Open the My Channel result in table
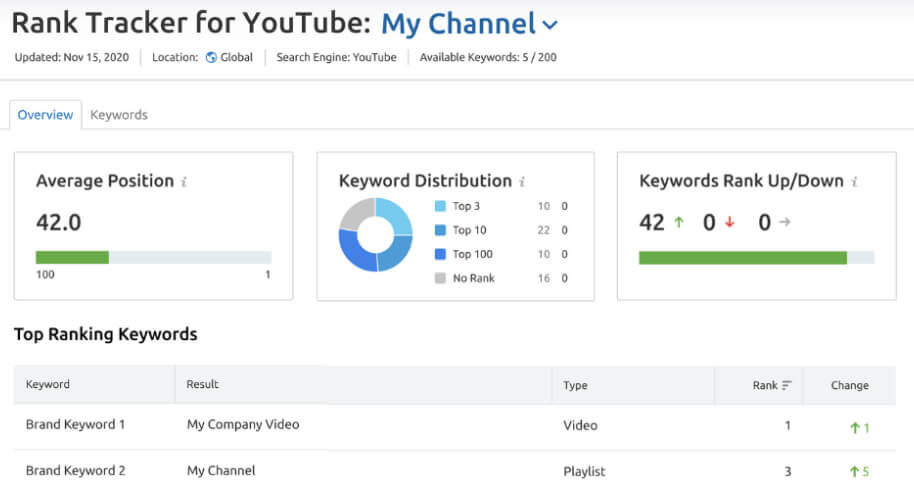Image resolution: width=914 pixels, height=482 pixels. tap(221, 470)
